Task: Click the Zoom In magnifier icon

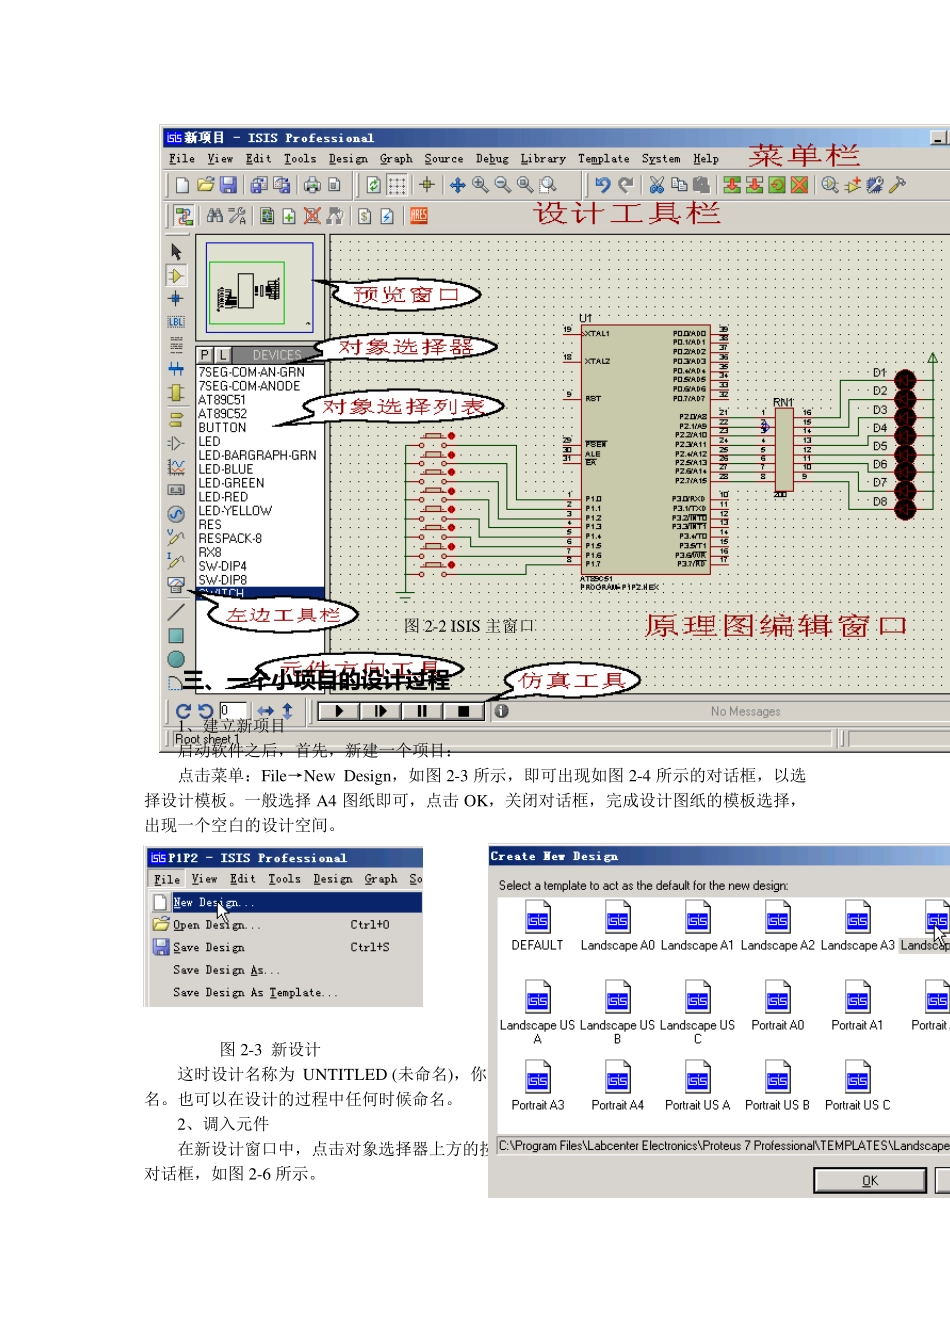Action: (x=480, y=185)
